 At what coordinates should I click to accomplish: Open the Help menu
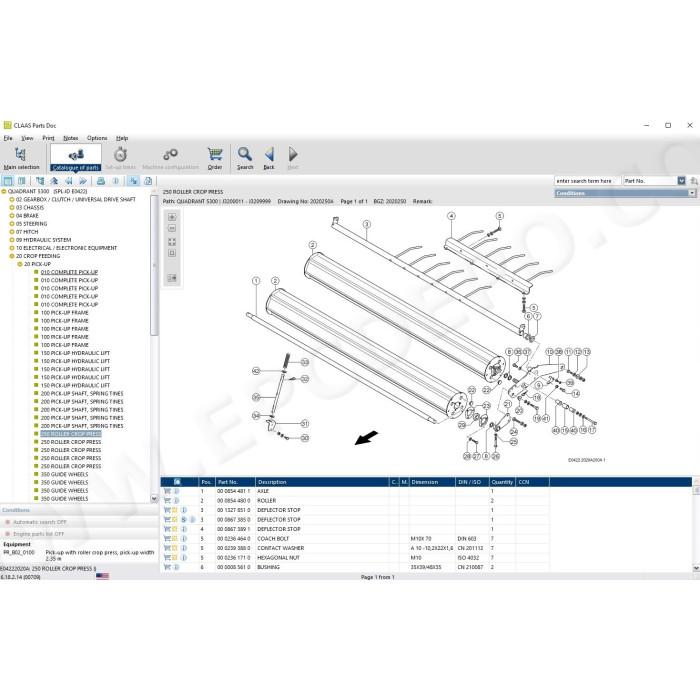[x=122, y=138]
